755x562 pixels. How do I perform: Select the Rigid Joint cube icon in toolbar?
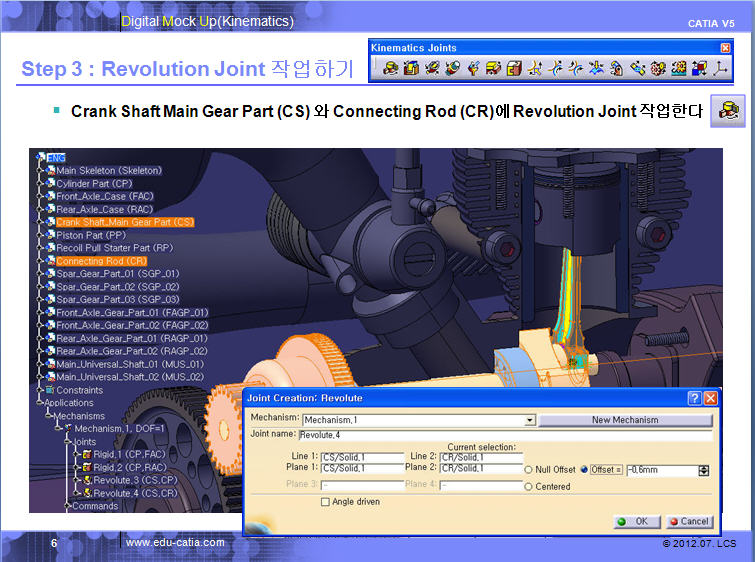click(516, 69)
